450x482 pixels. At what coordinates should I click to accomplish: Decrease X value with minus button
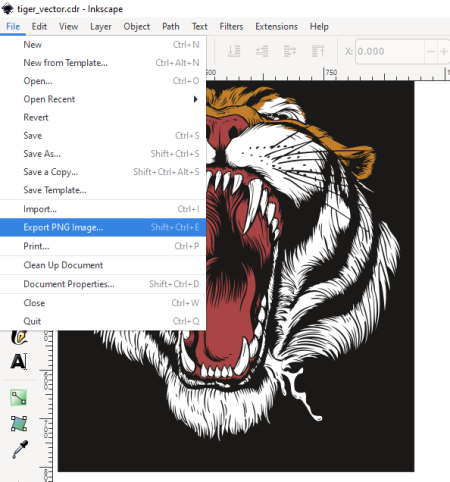point(431,52)
